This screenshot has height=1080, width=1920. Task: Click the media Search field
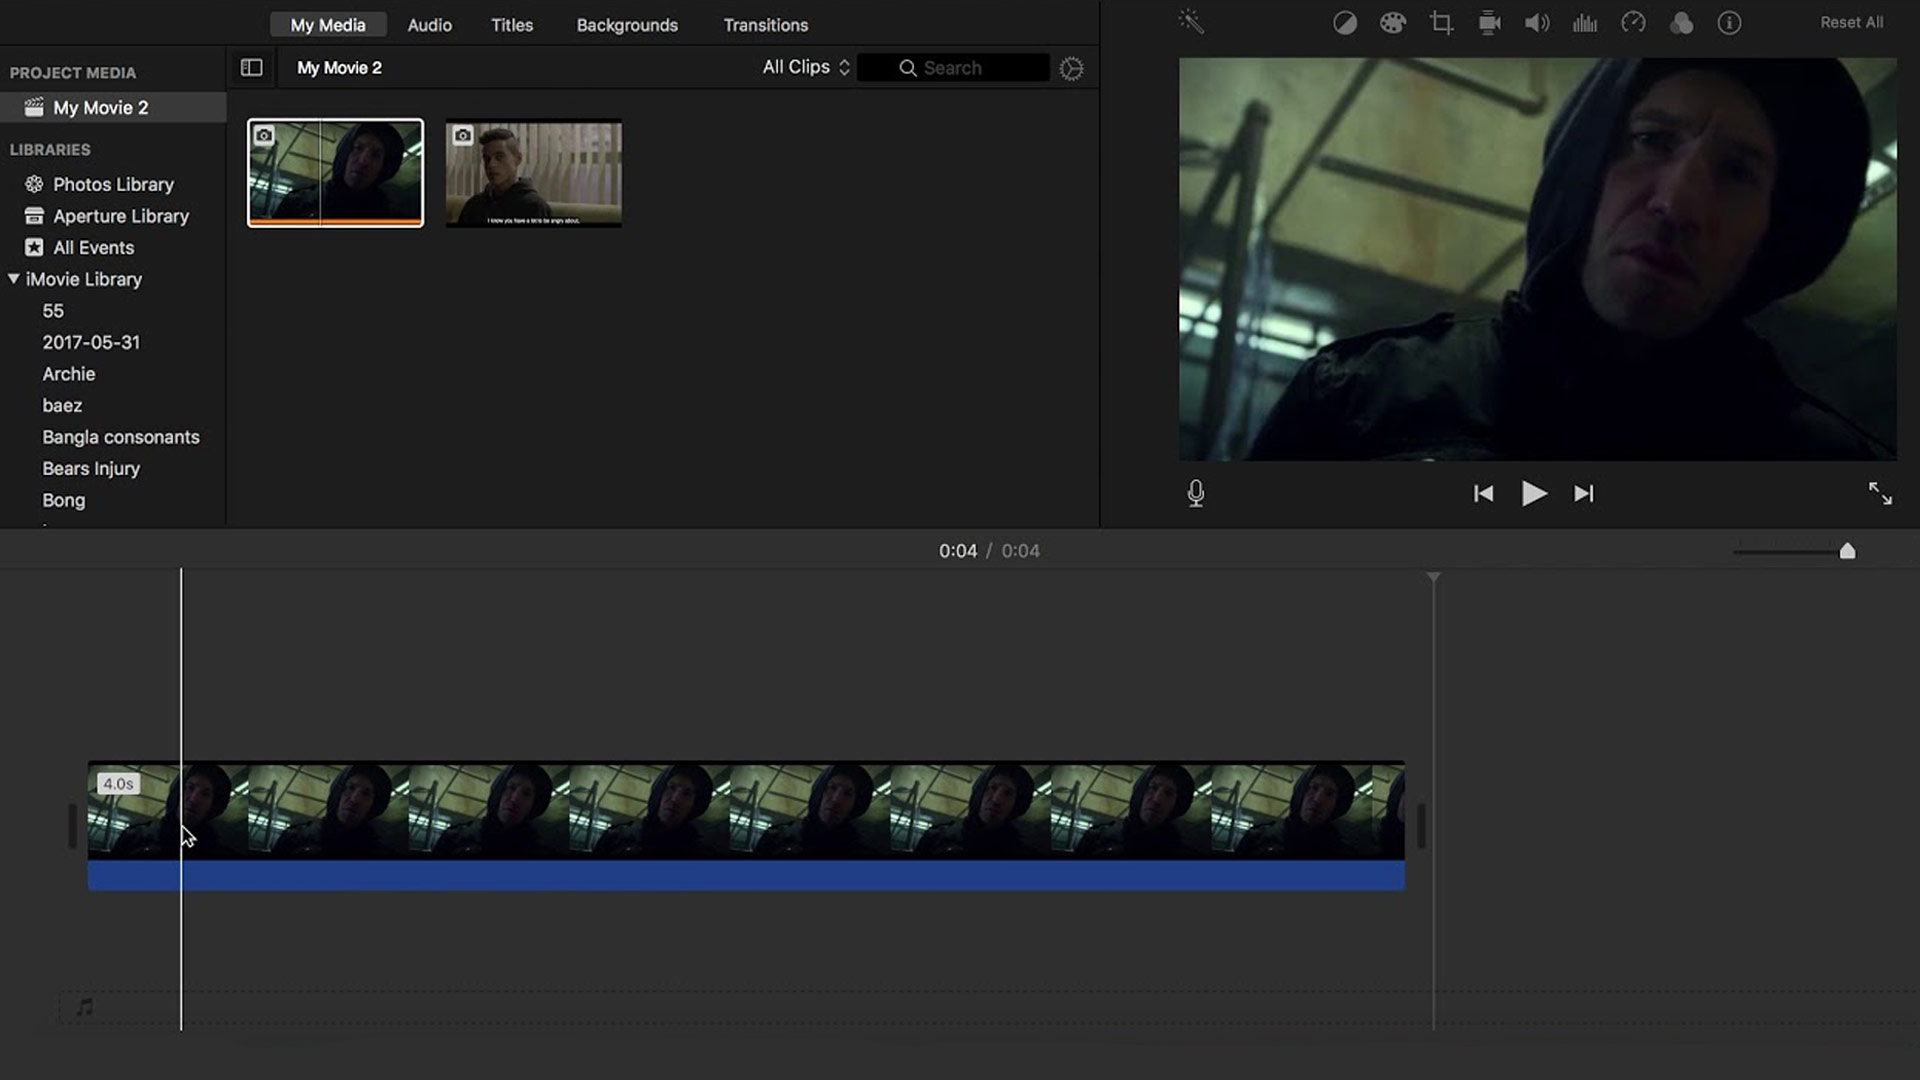pyautogui.click(x=953, y=67)
